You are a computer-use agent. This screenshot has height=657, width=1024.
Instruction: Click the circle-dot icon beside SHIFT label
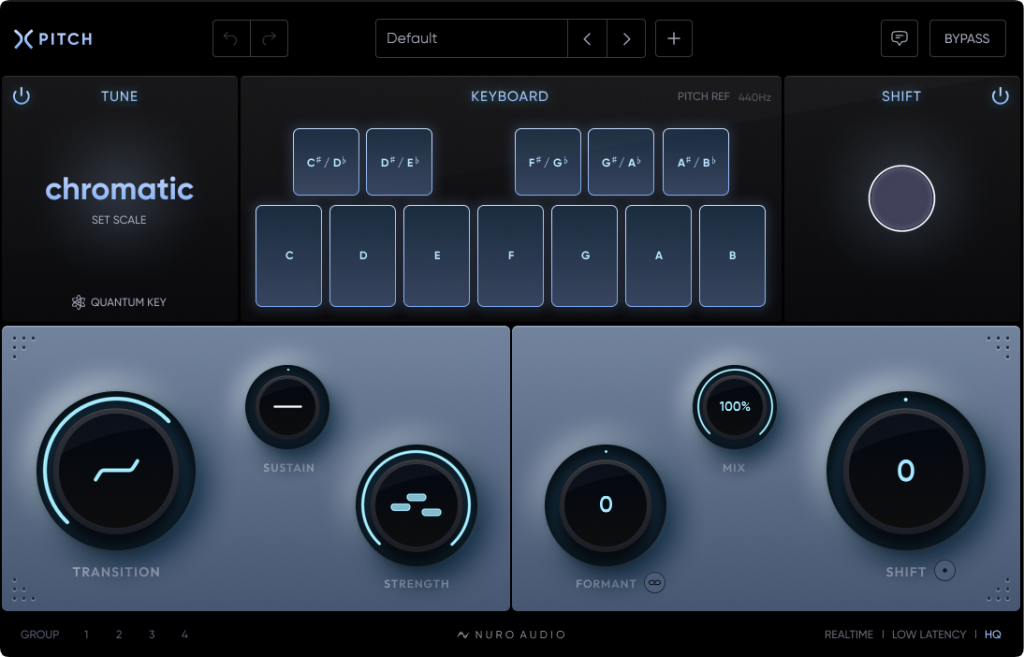point(944,571)
